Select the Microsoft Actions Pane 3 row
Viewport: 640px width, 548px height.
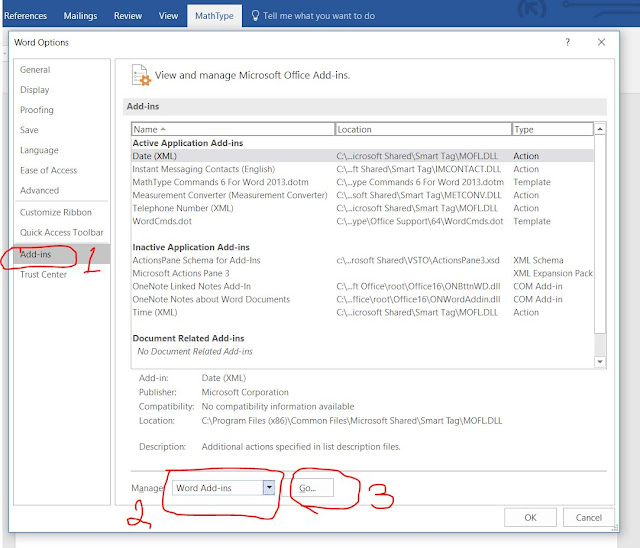pos(362,273)
